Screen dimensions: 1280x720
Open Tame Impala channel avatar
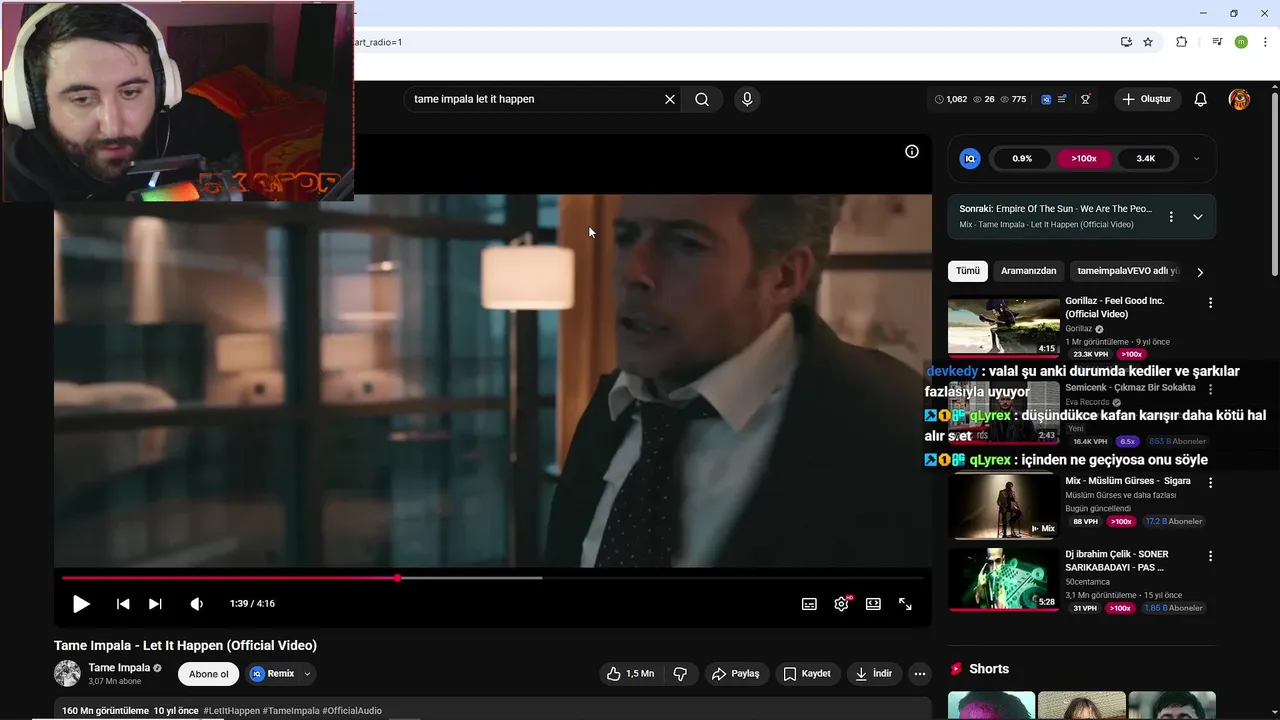pos(67,673)
